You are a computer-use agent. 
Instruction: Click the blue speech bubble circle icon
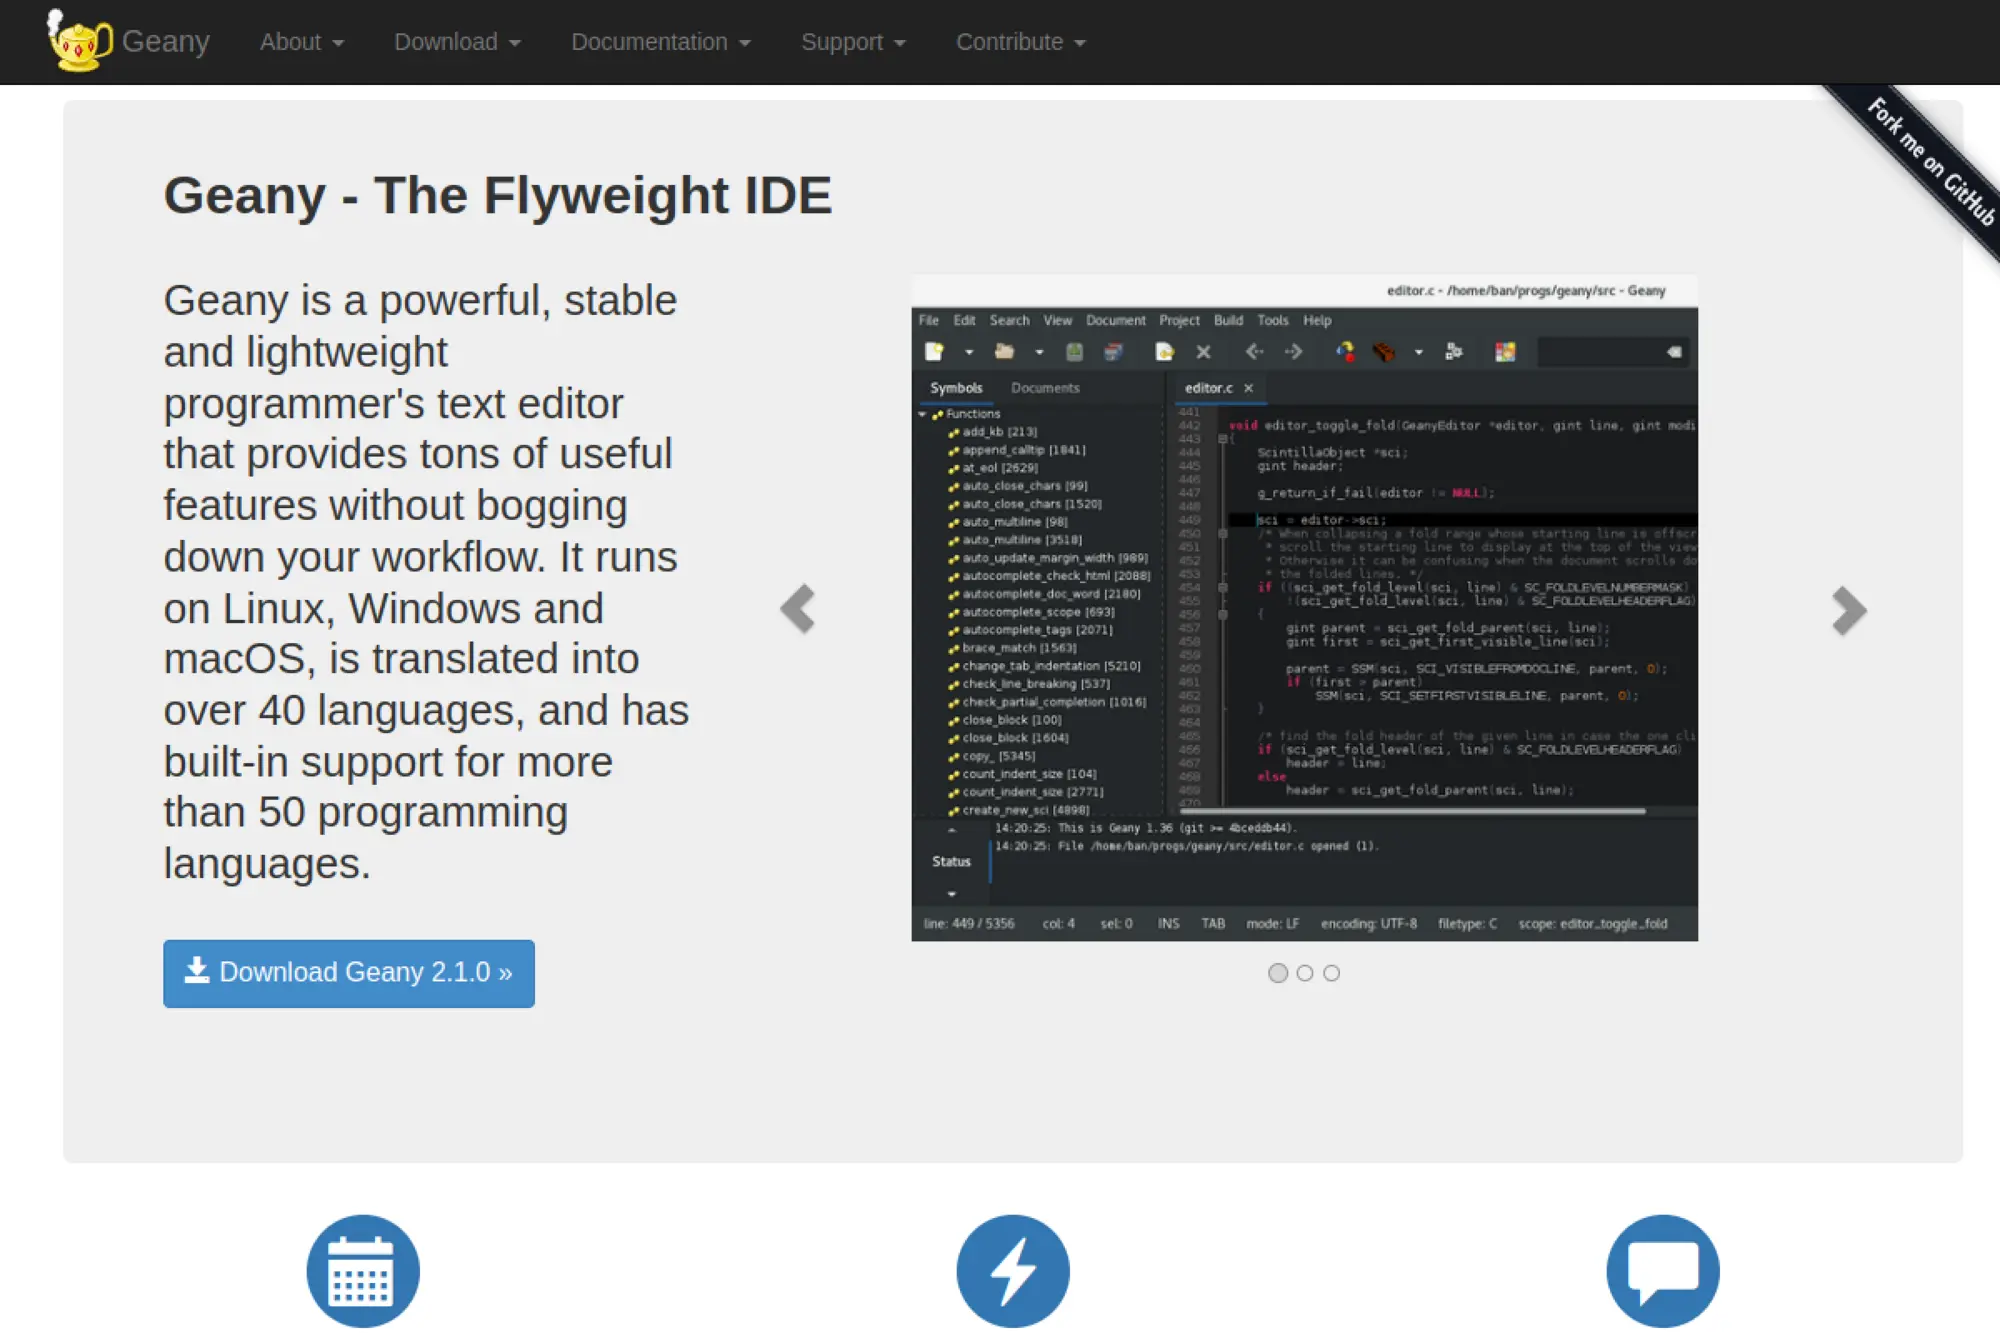click(x=1663, y=1271)
